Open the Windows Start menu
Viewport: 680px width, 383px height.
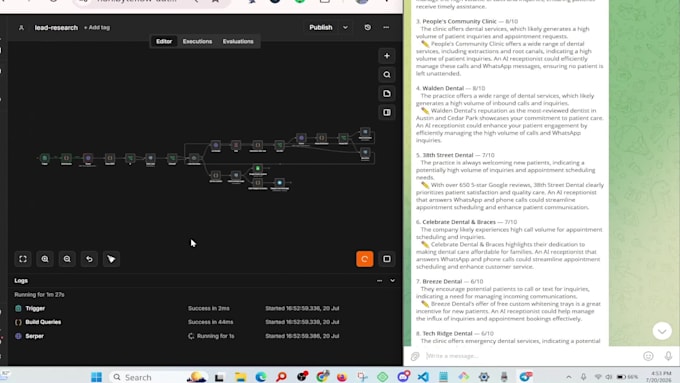(96, 377)
